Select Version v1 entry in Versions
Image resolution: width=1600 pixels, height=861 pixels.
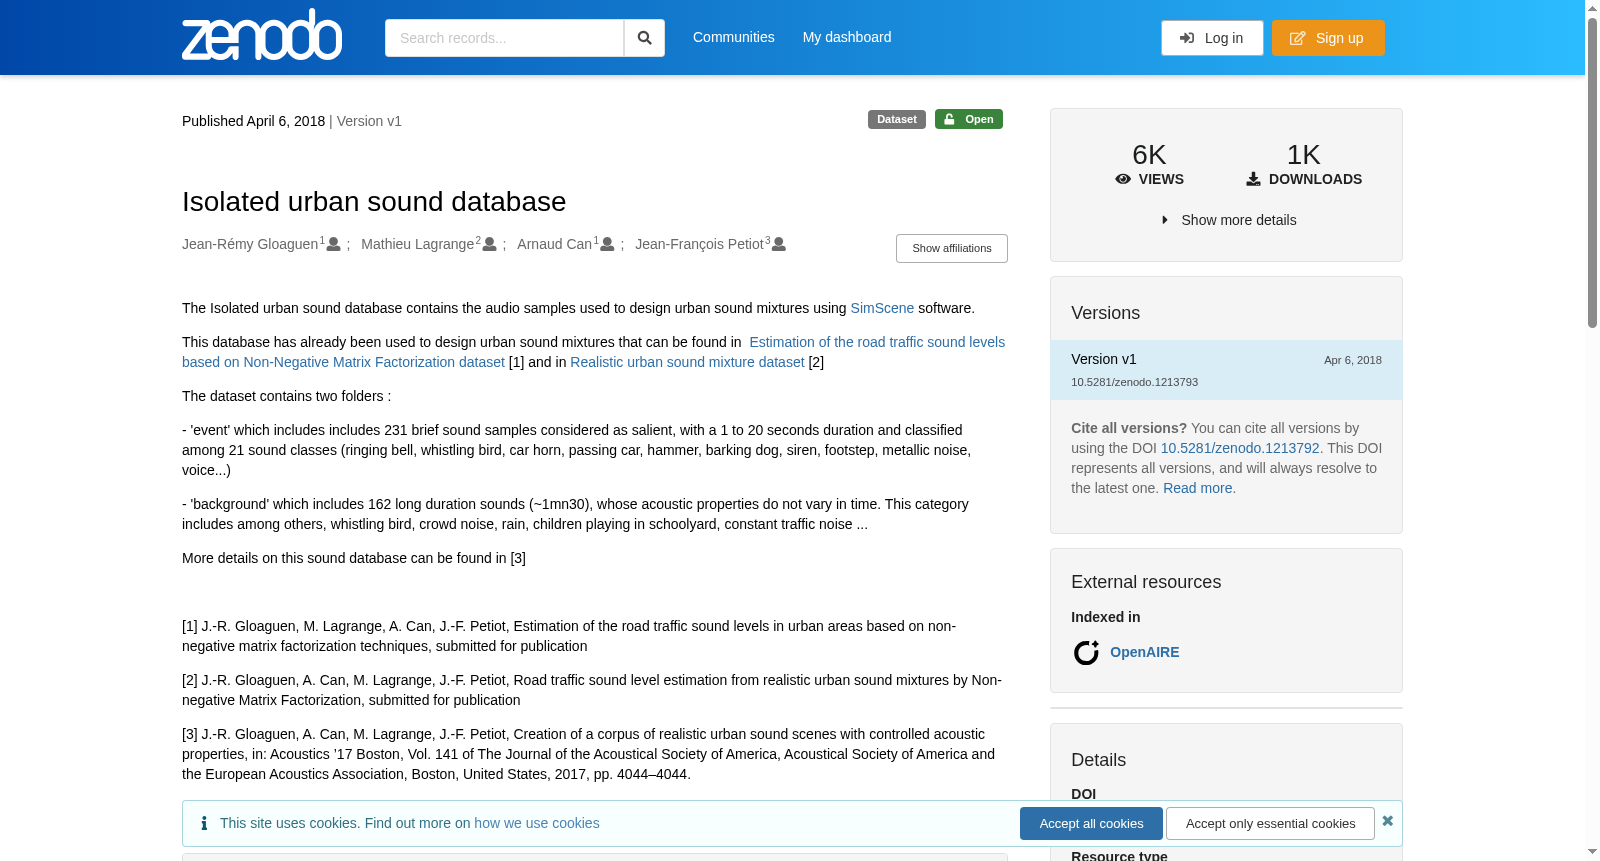1226,370
